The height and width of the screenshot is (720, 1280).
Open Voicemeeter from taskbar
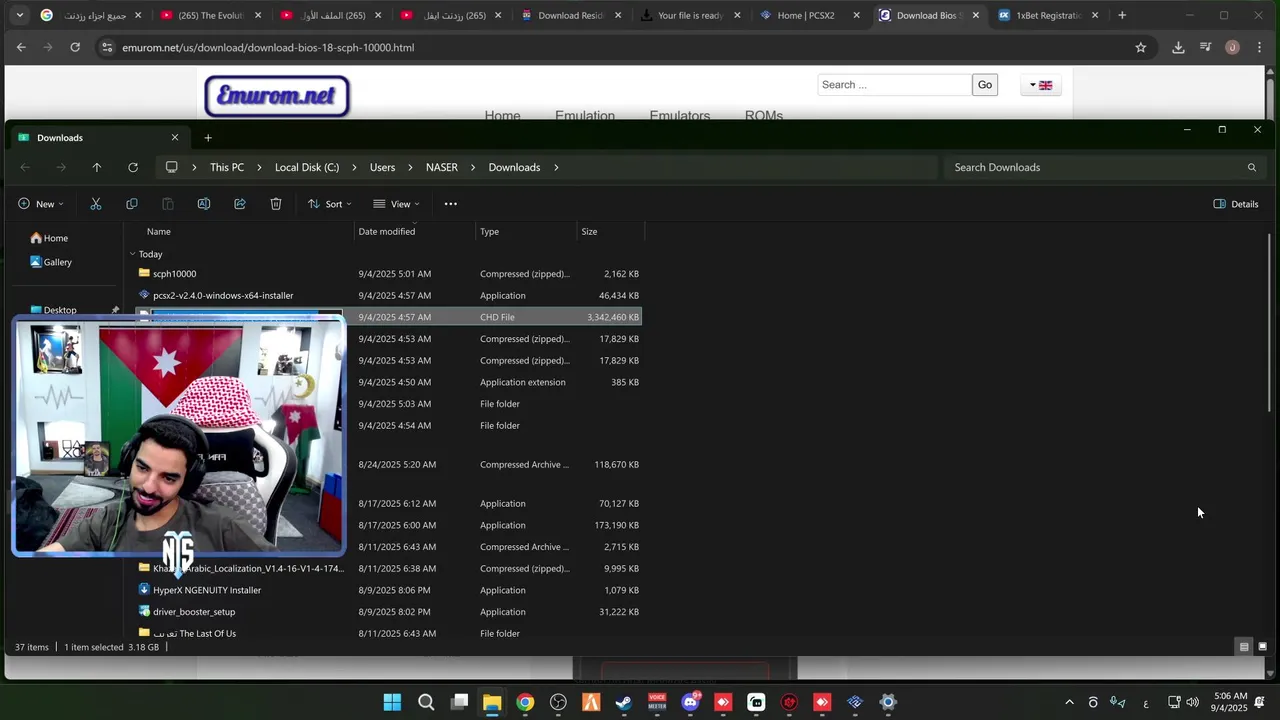tap(657, 702)
